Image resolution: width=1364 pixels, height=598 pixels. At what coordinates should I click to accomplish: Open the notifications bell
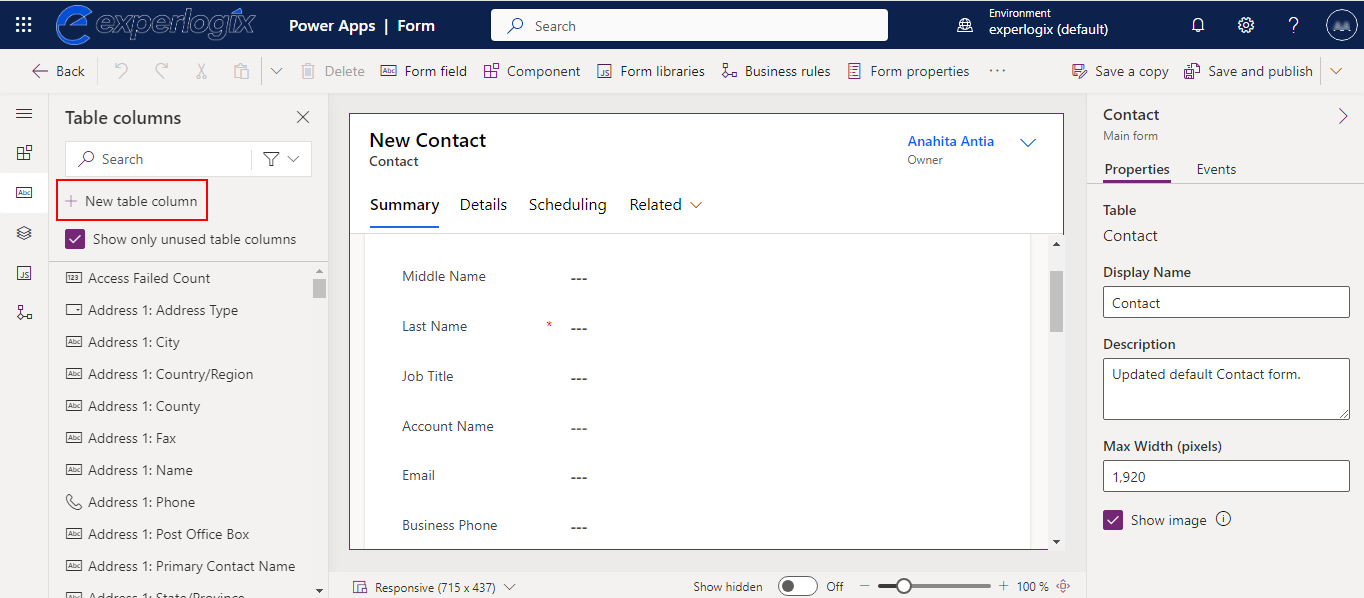1198,26
